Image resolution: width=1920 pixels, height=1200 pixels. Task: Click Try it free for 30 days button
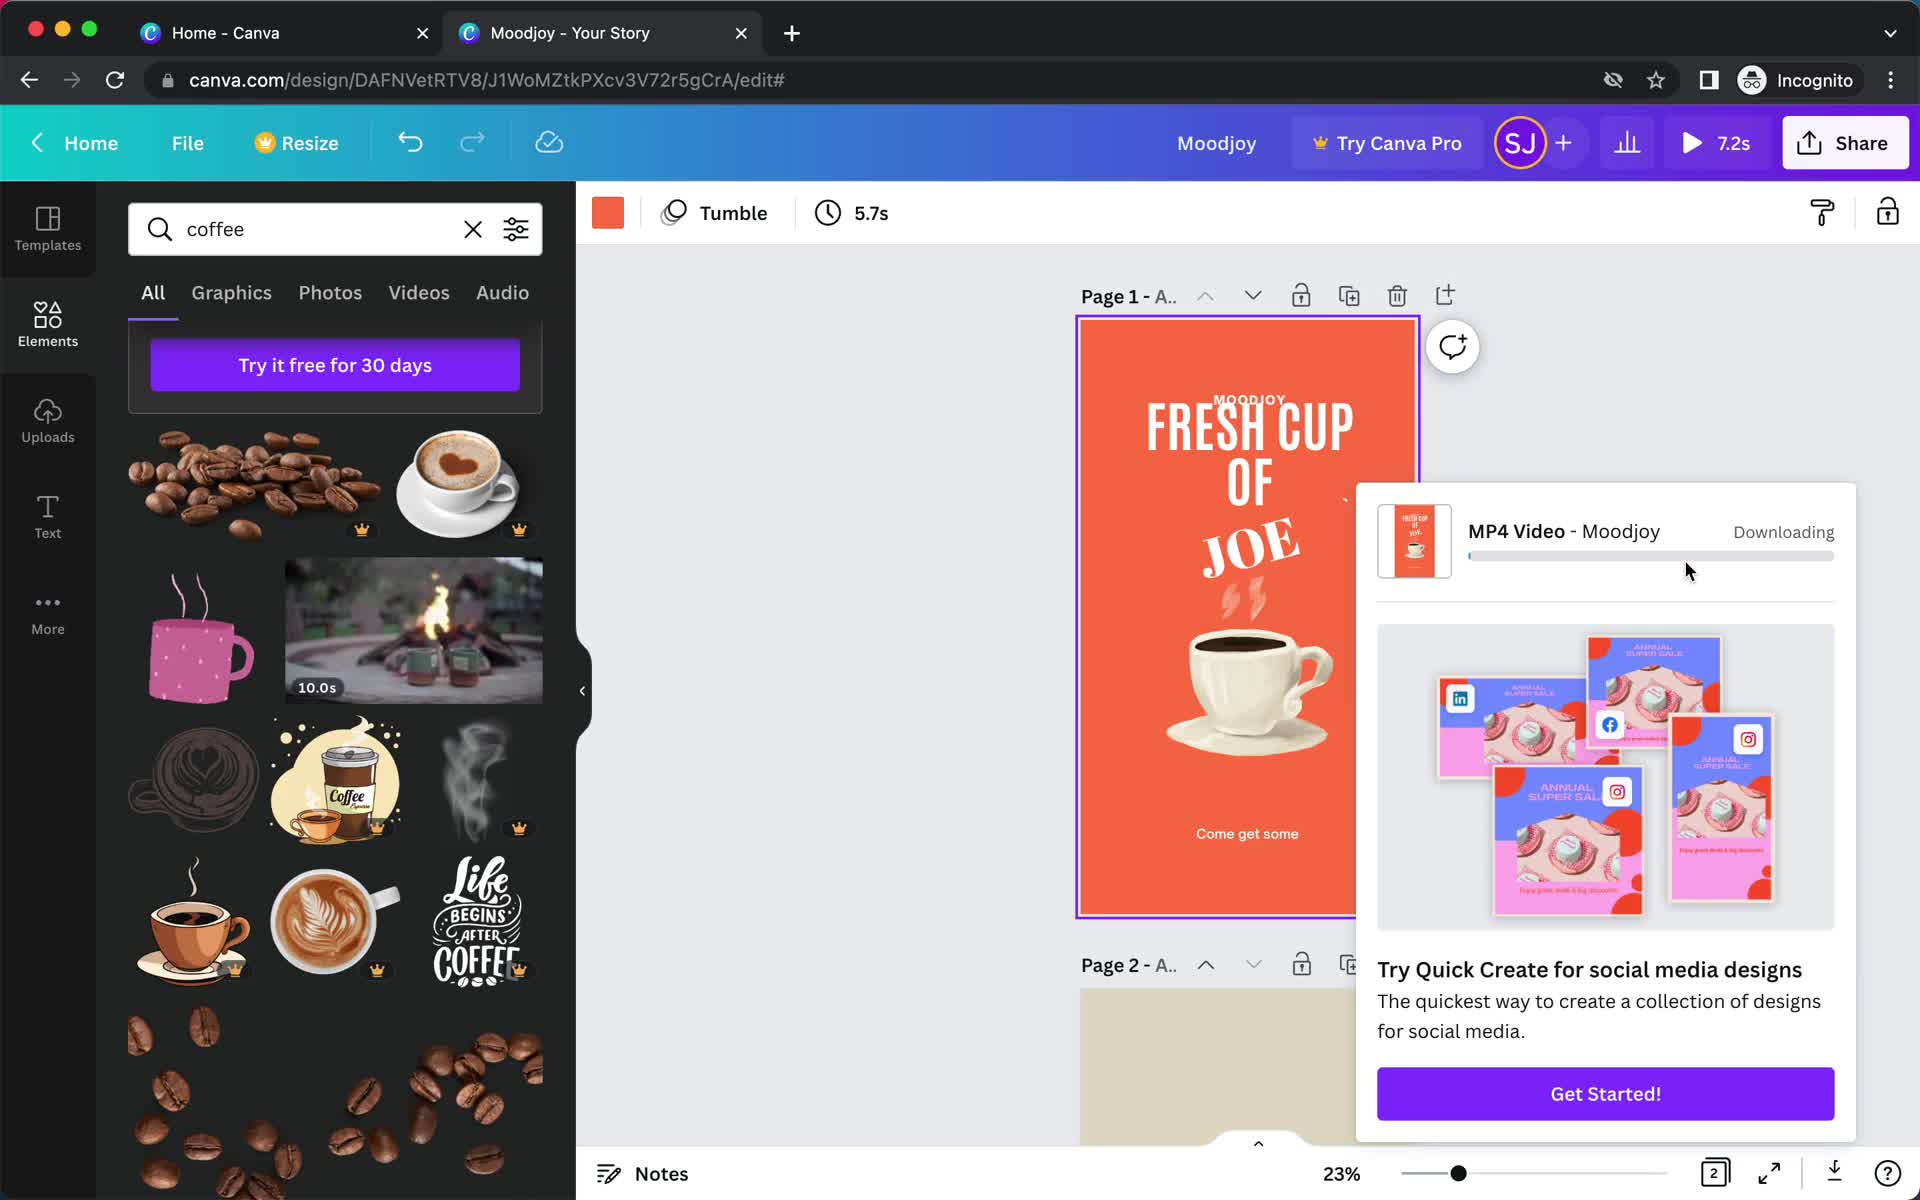coord(335,365)
